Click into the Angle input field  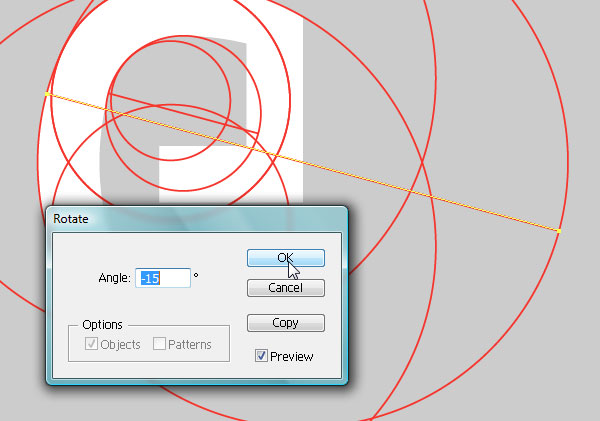point(163,278)
